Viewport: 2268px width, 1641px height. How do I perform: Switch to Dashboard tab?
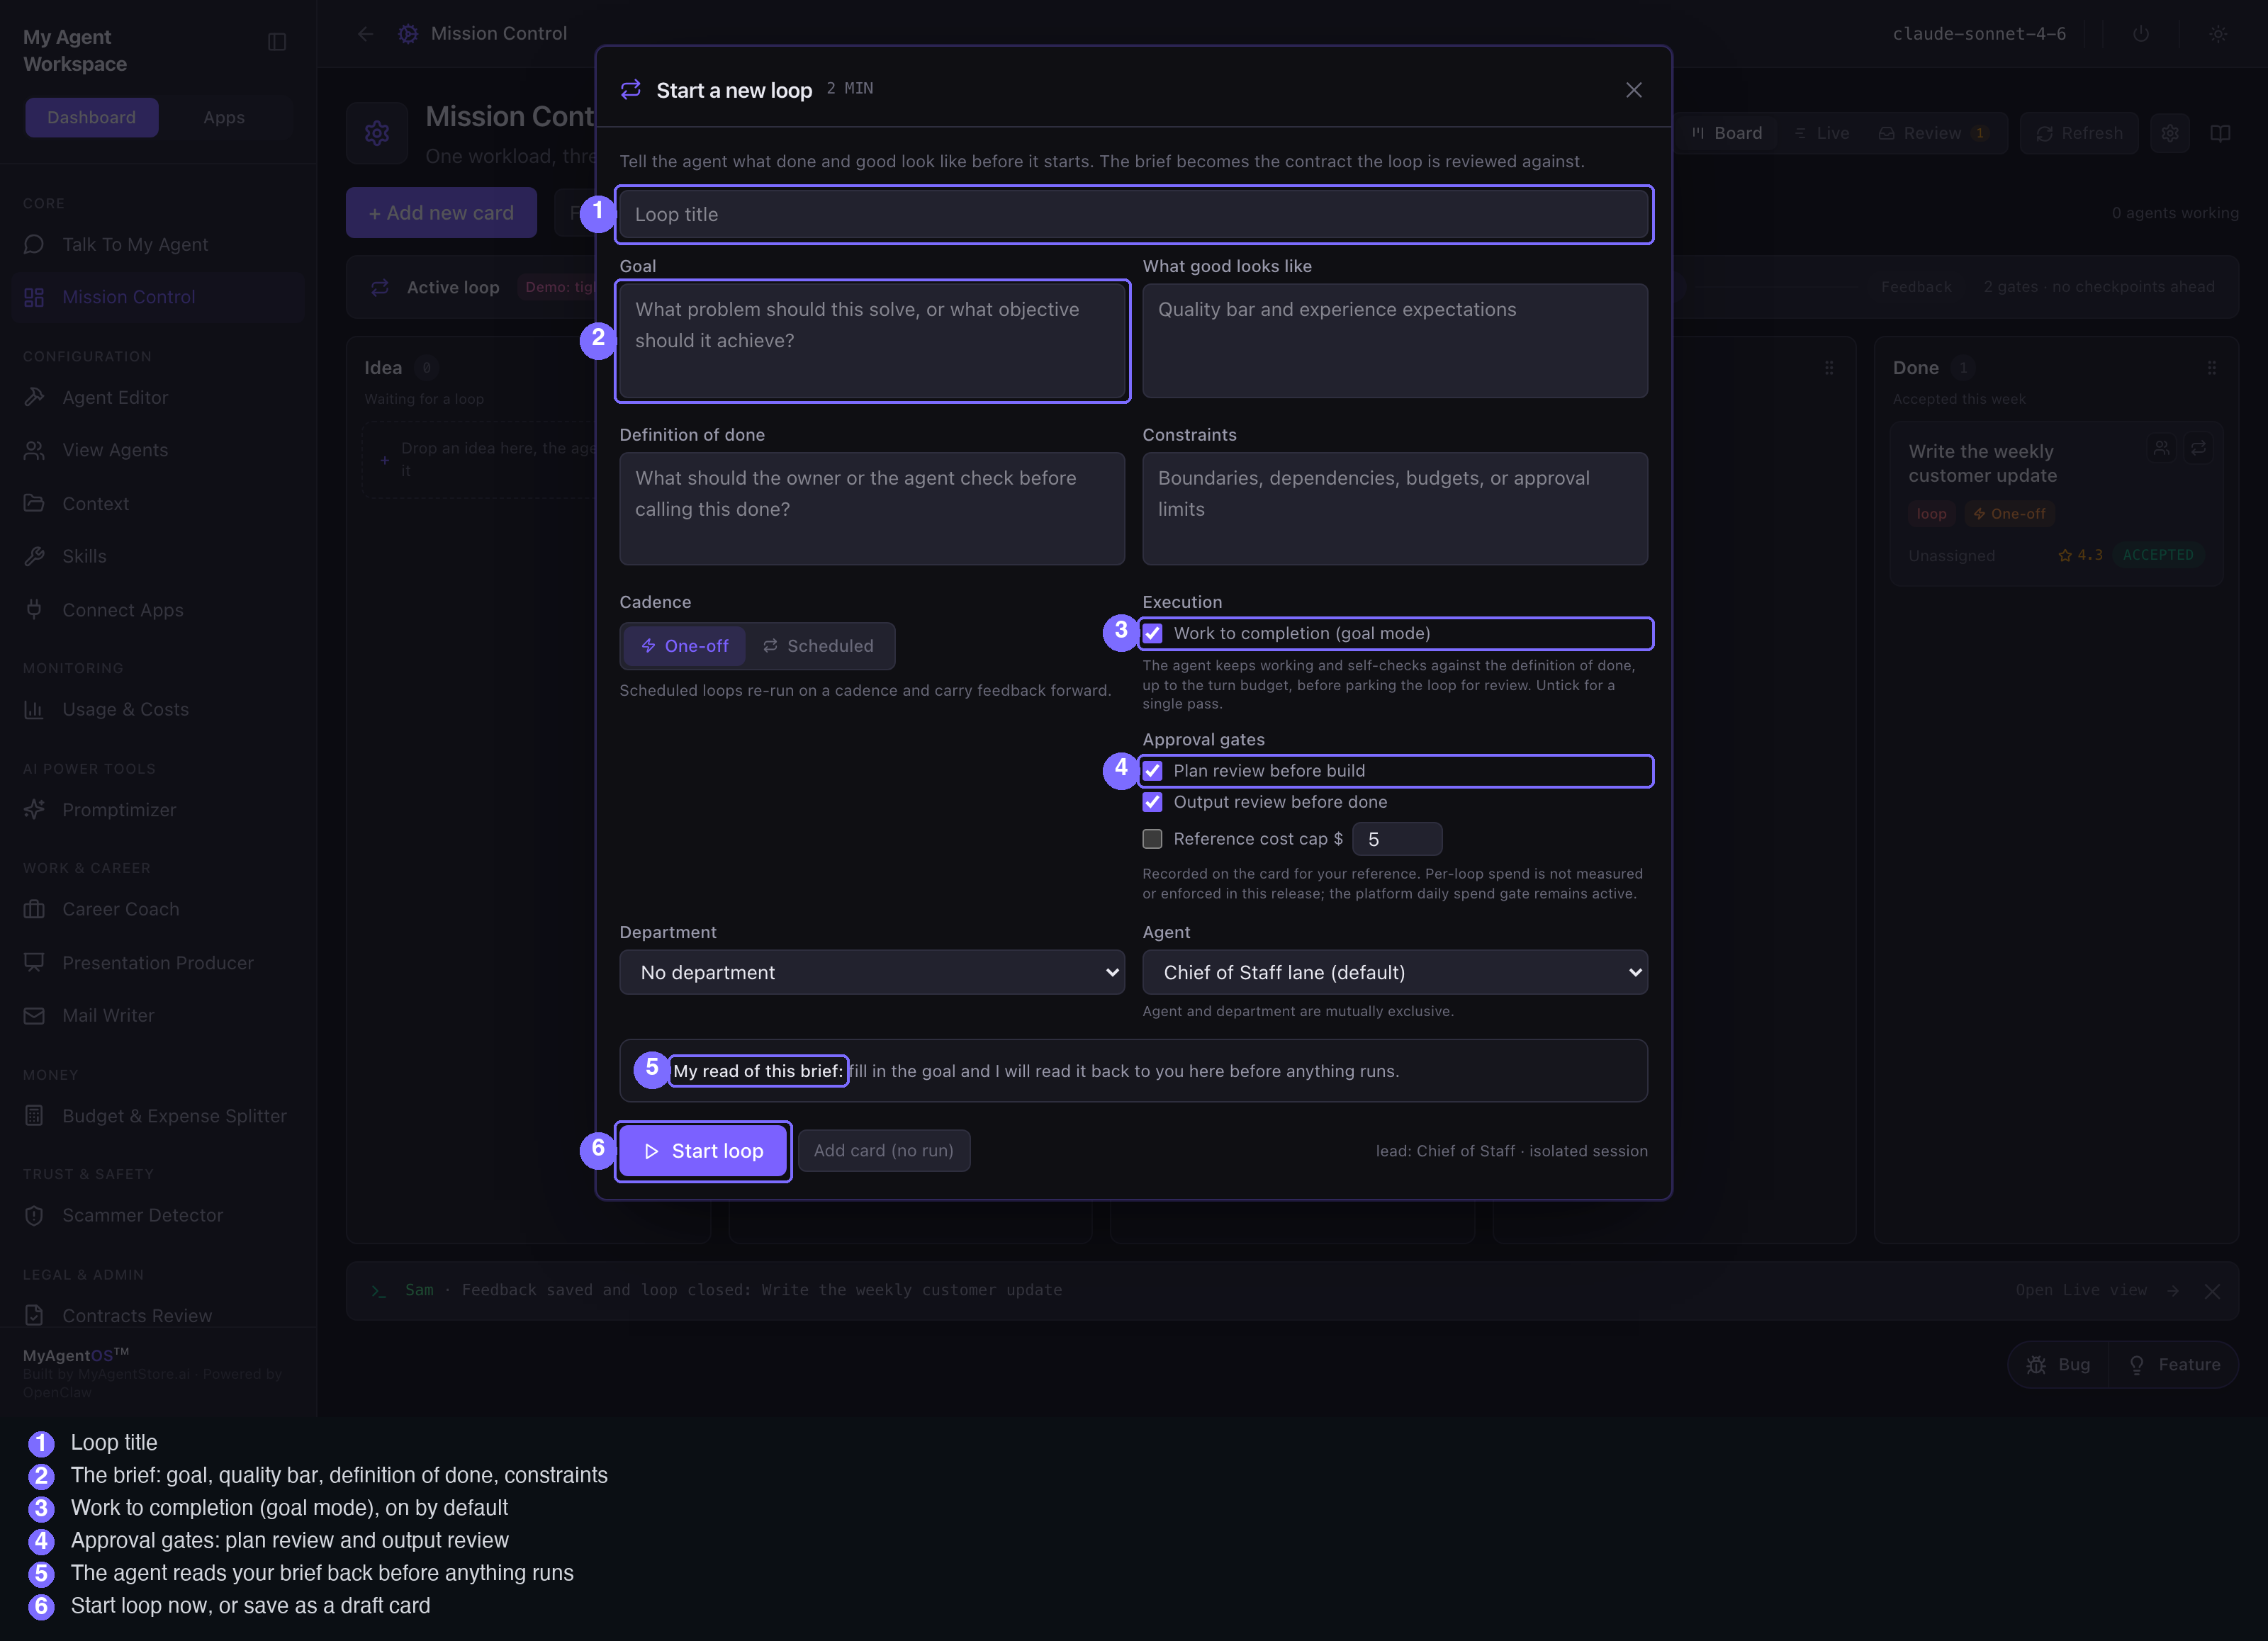coord(92,117)
